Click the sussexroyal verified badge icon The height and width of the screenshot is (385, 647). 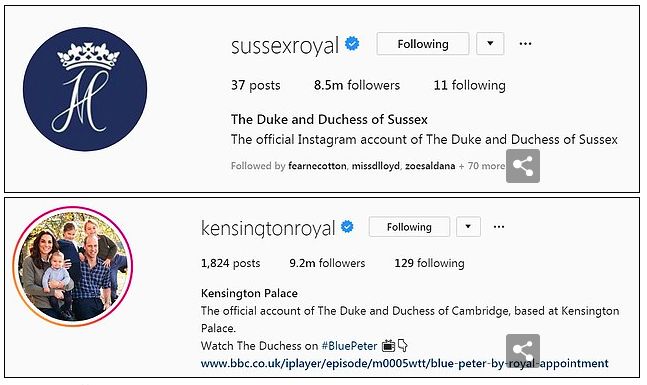(x=352, y=43)
